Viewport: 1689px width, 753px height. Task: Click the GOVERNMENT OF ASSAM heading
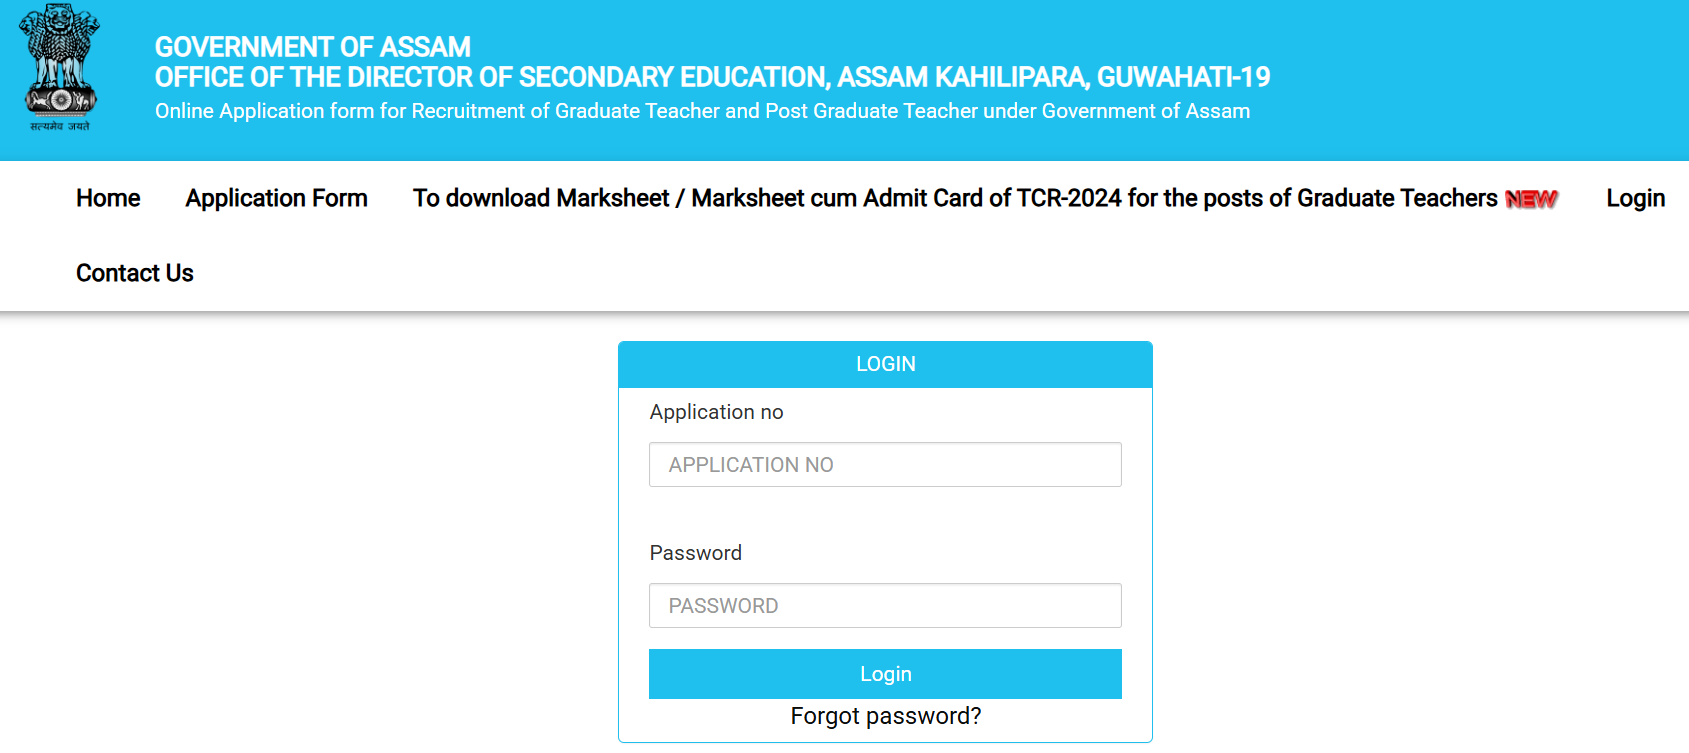[312, 47]
